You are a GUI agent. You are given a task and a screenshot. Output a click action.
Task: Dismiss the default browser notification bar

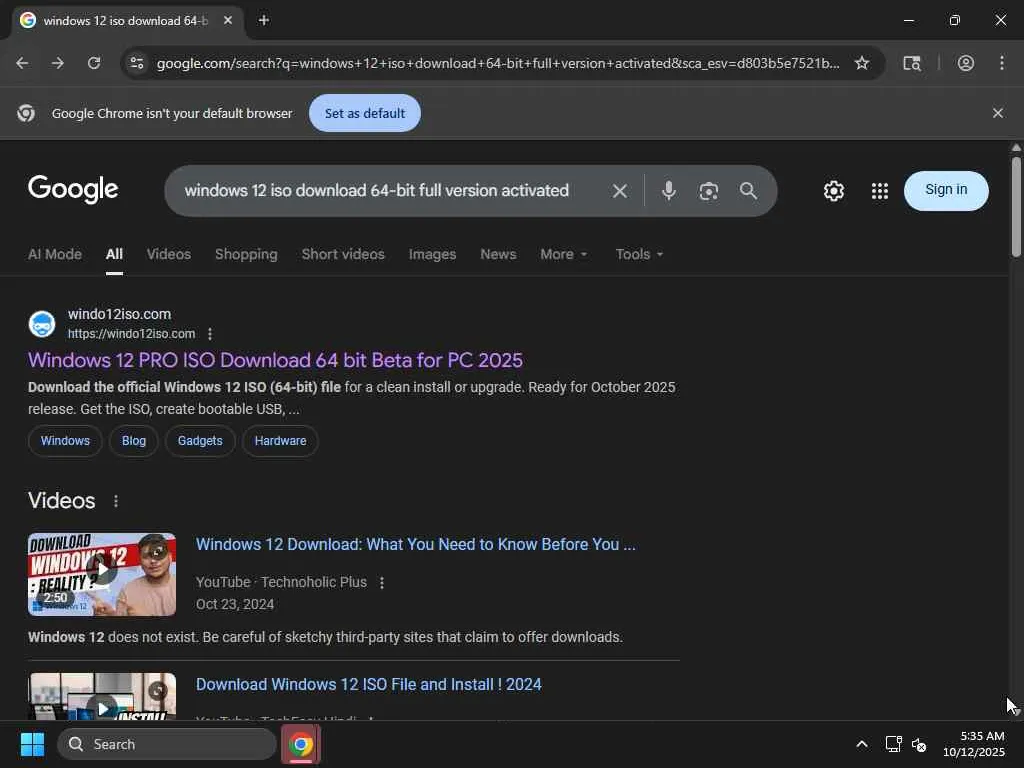tap(997, 113)
